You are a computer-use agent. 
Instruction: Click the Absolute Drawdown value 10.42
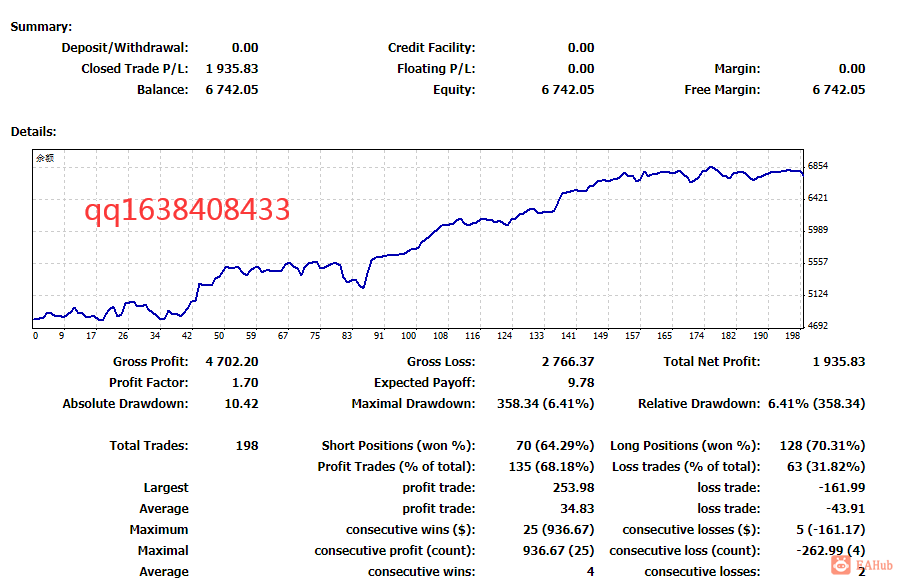coord(242,404)
